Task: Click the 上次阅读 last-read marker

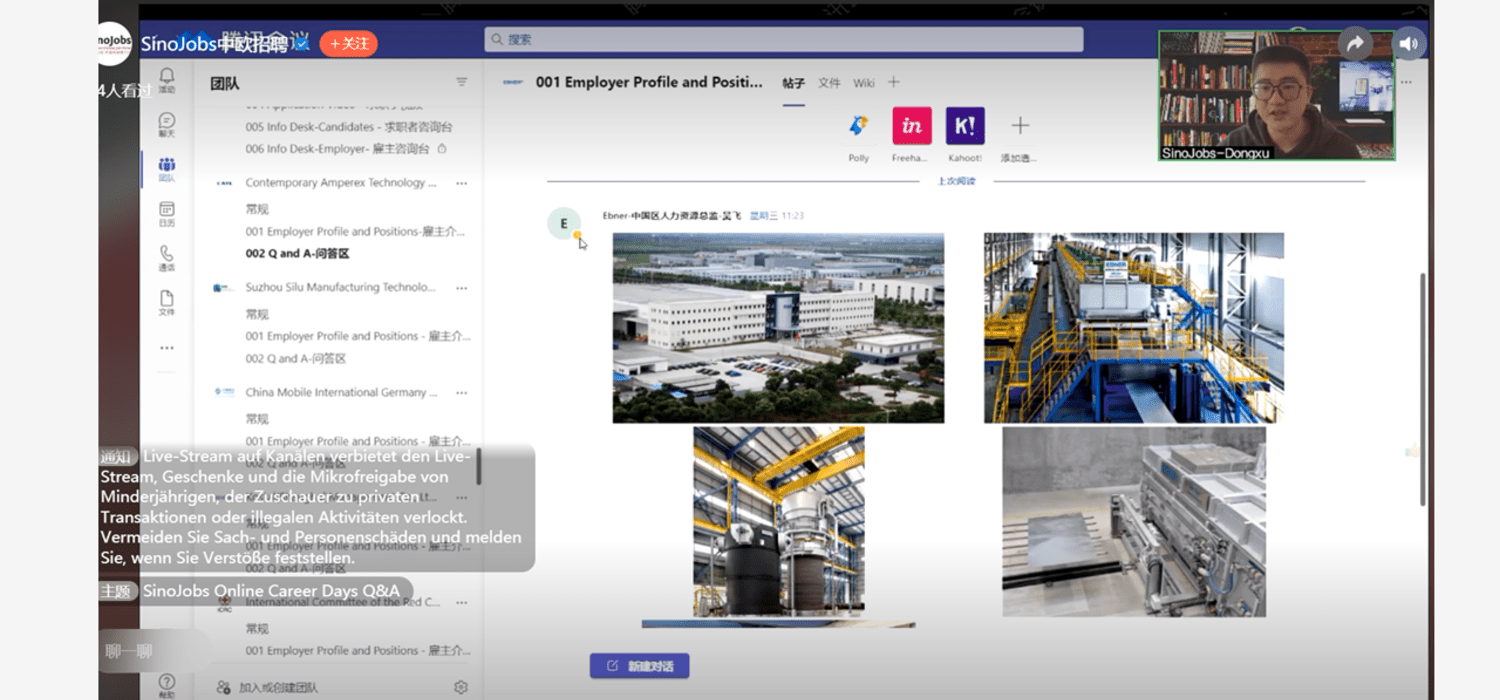Action: [956, 182]
